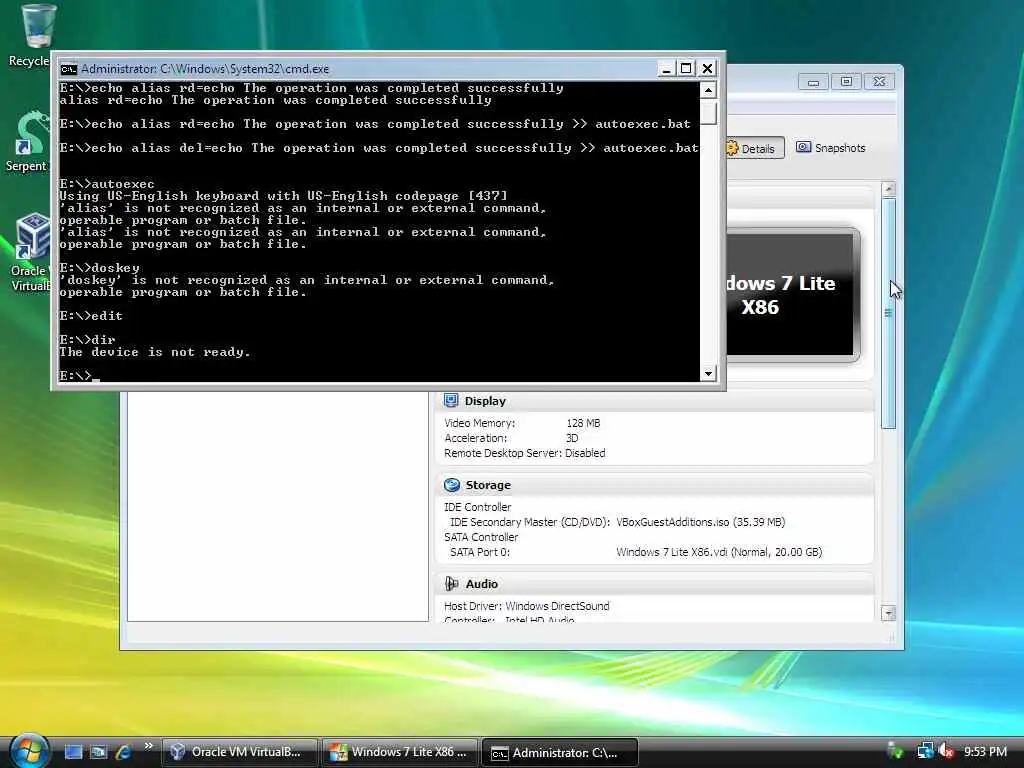This screenshot has width=1024, height=768.
Task: Click VirtualBox details scrollbar thumb
Action: coord(888,313)
